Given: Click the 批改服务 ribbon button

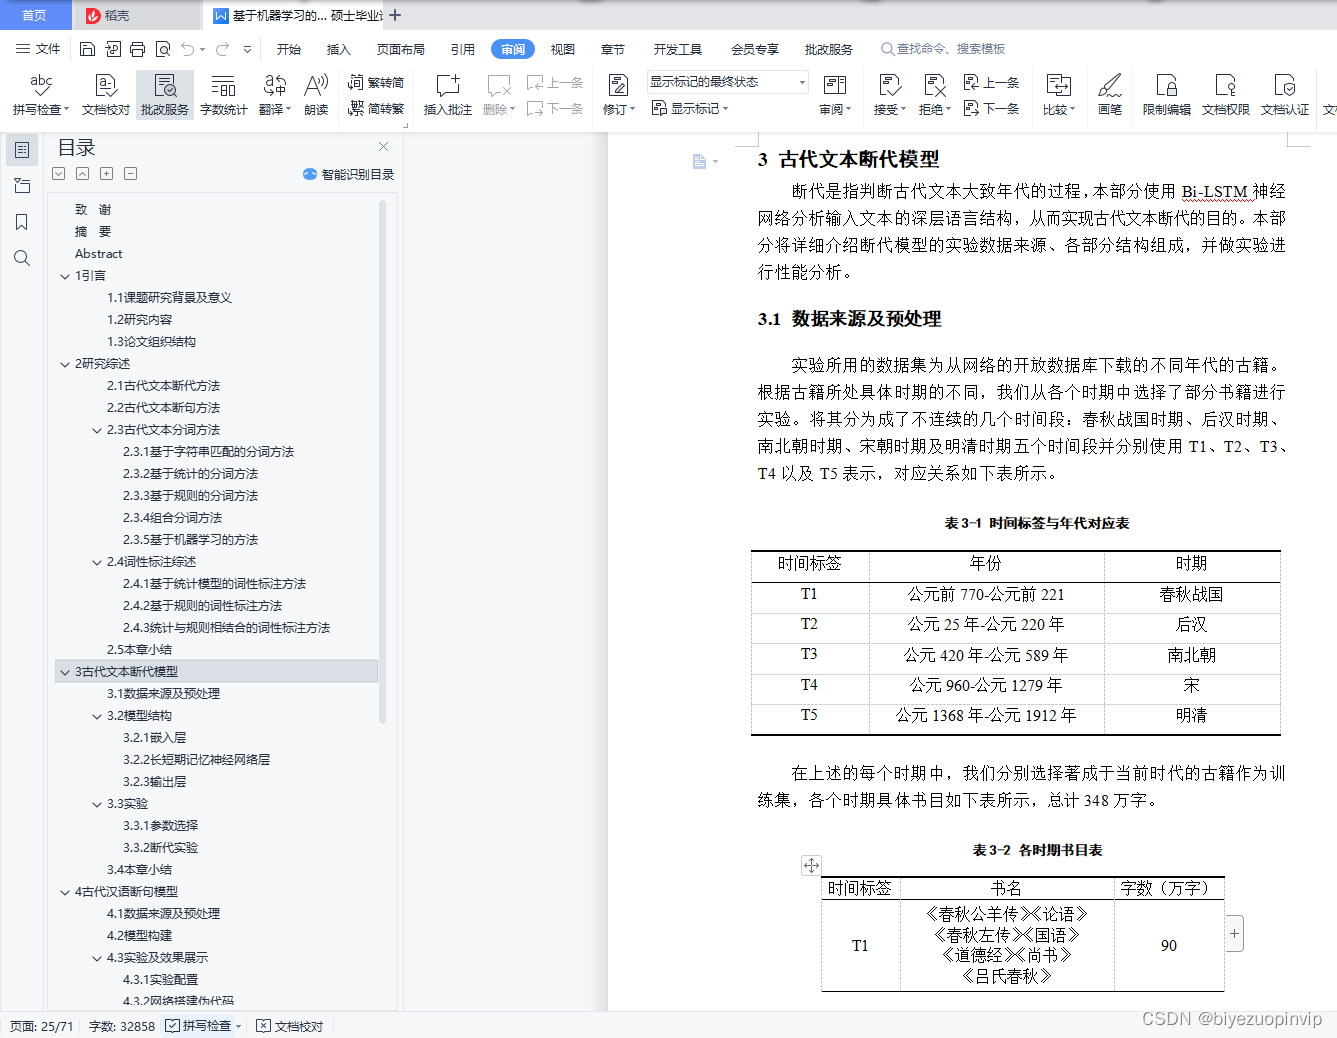Looking at the screenshot, I should (x=165, y=95).
